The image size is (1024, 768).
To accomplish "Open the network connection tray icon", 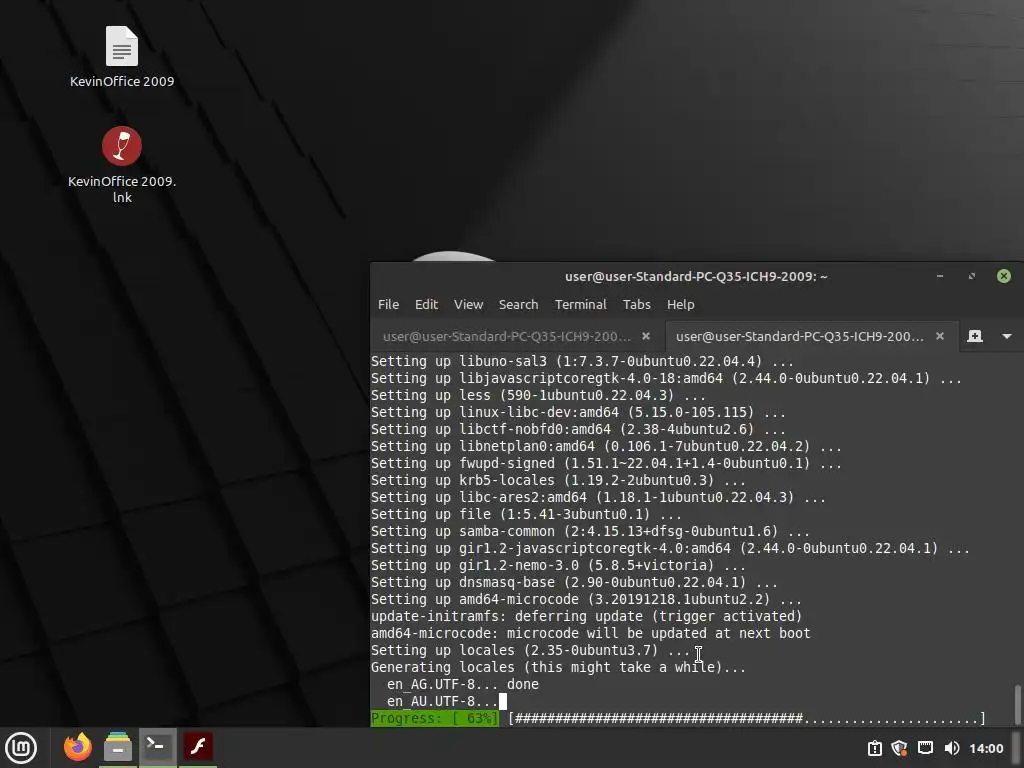I will click(x=925, y=748).
